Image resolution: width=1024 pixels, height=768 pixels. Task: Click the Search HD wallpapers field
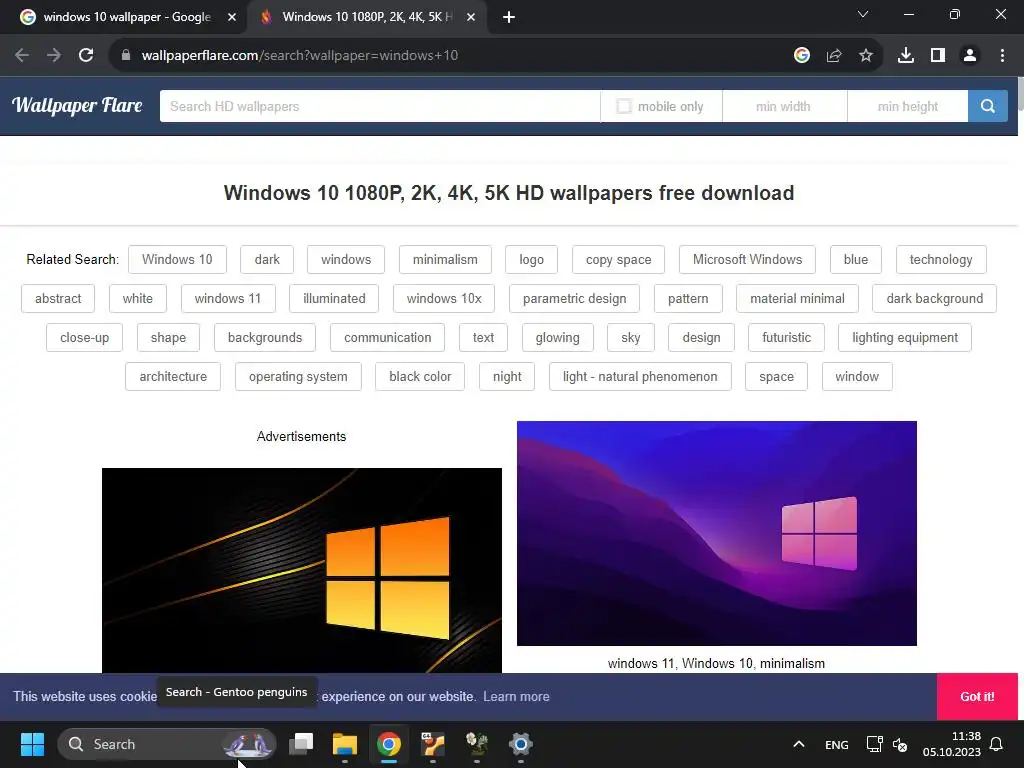tap(380, 106)
